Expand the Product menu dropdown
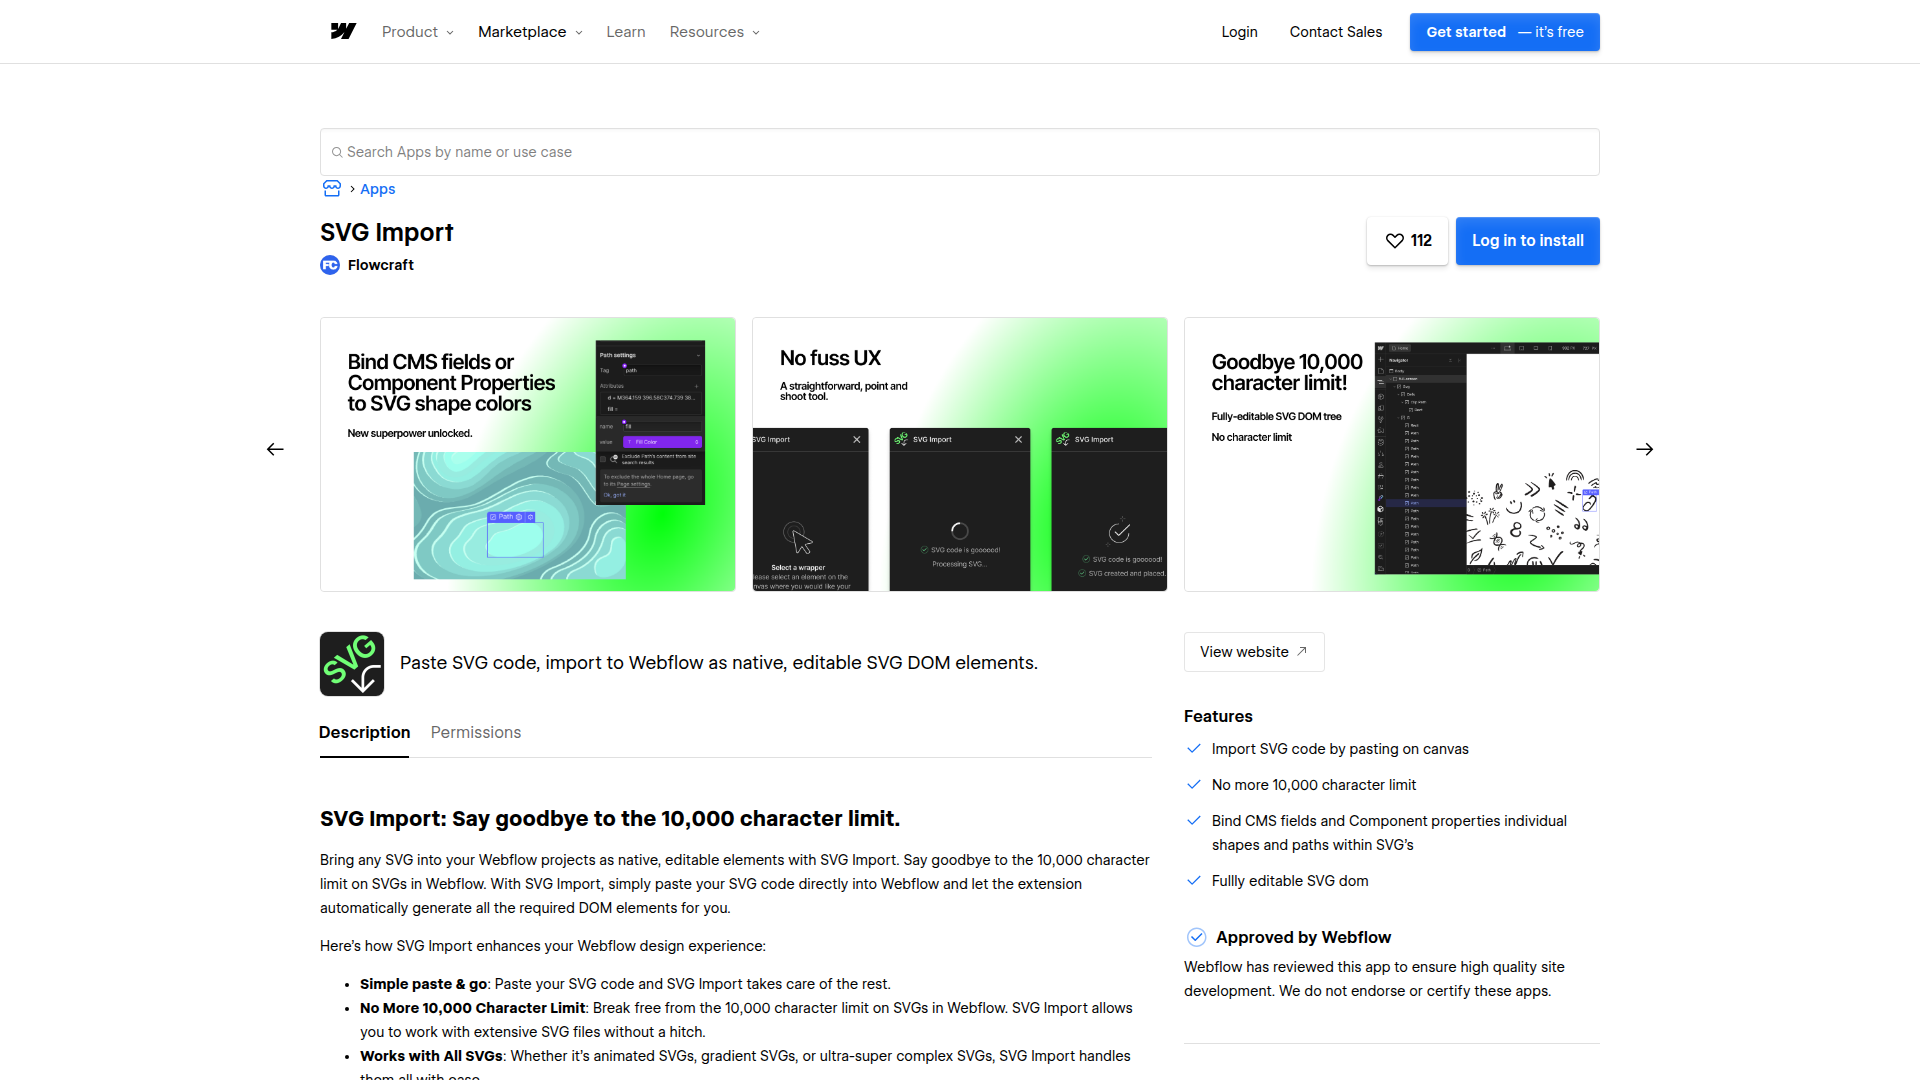The width and height of the screenshot is (1920, 1080). coord(418,32)
